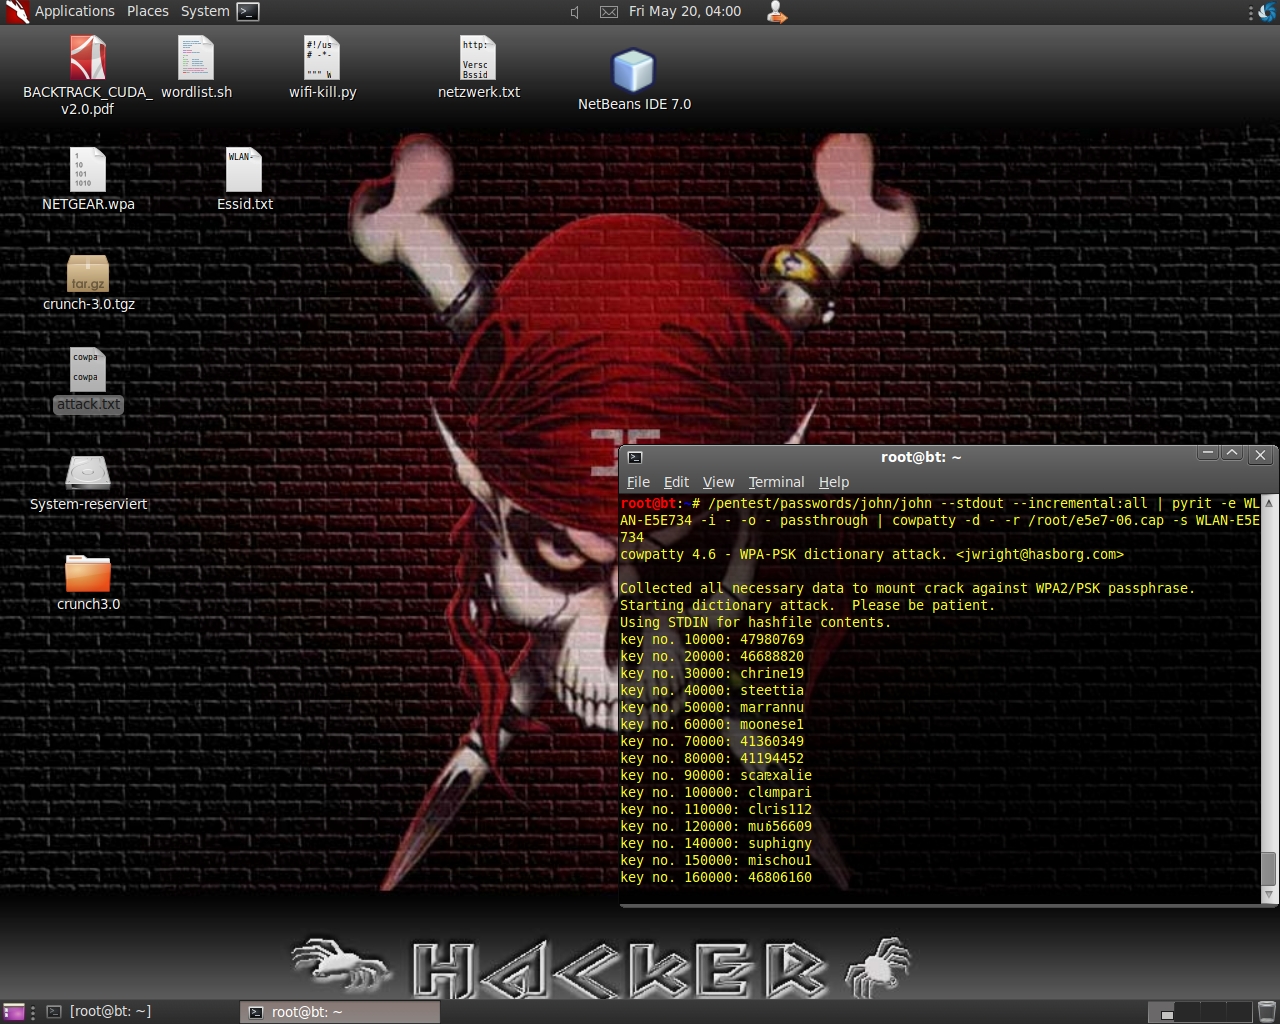This screenshot has height=1024, width=1280.
Task: Click the date and time clock
Action: coord(685,11)
